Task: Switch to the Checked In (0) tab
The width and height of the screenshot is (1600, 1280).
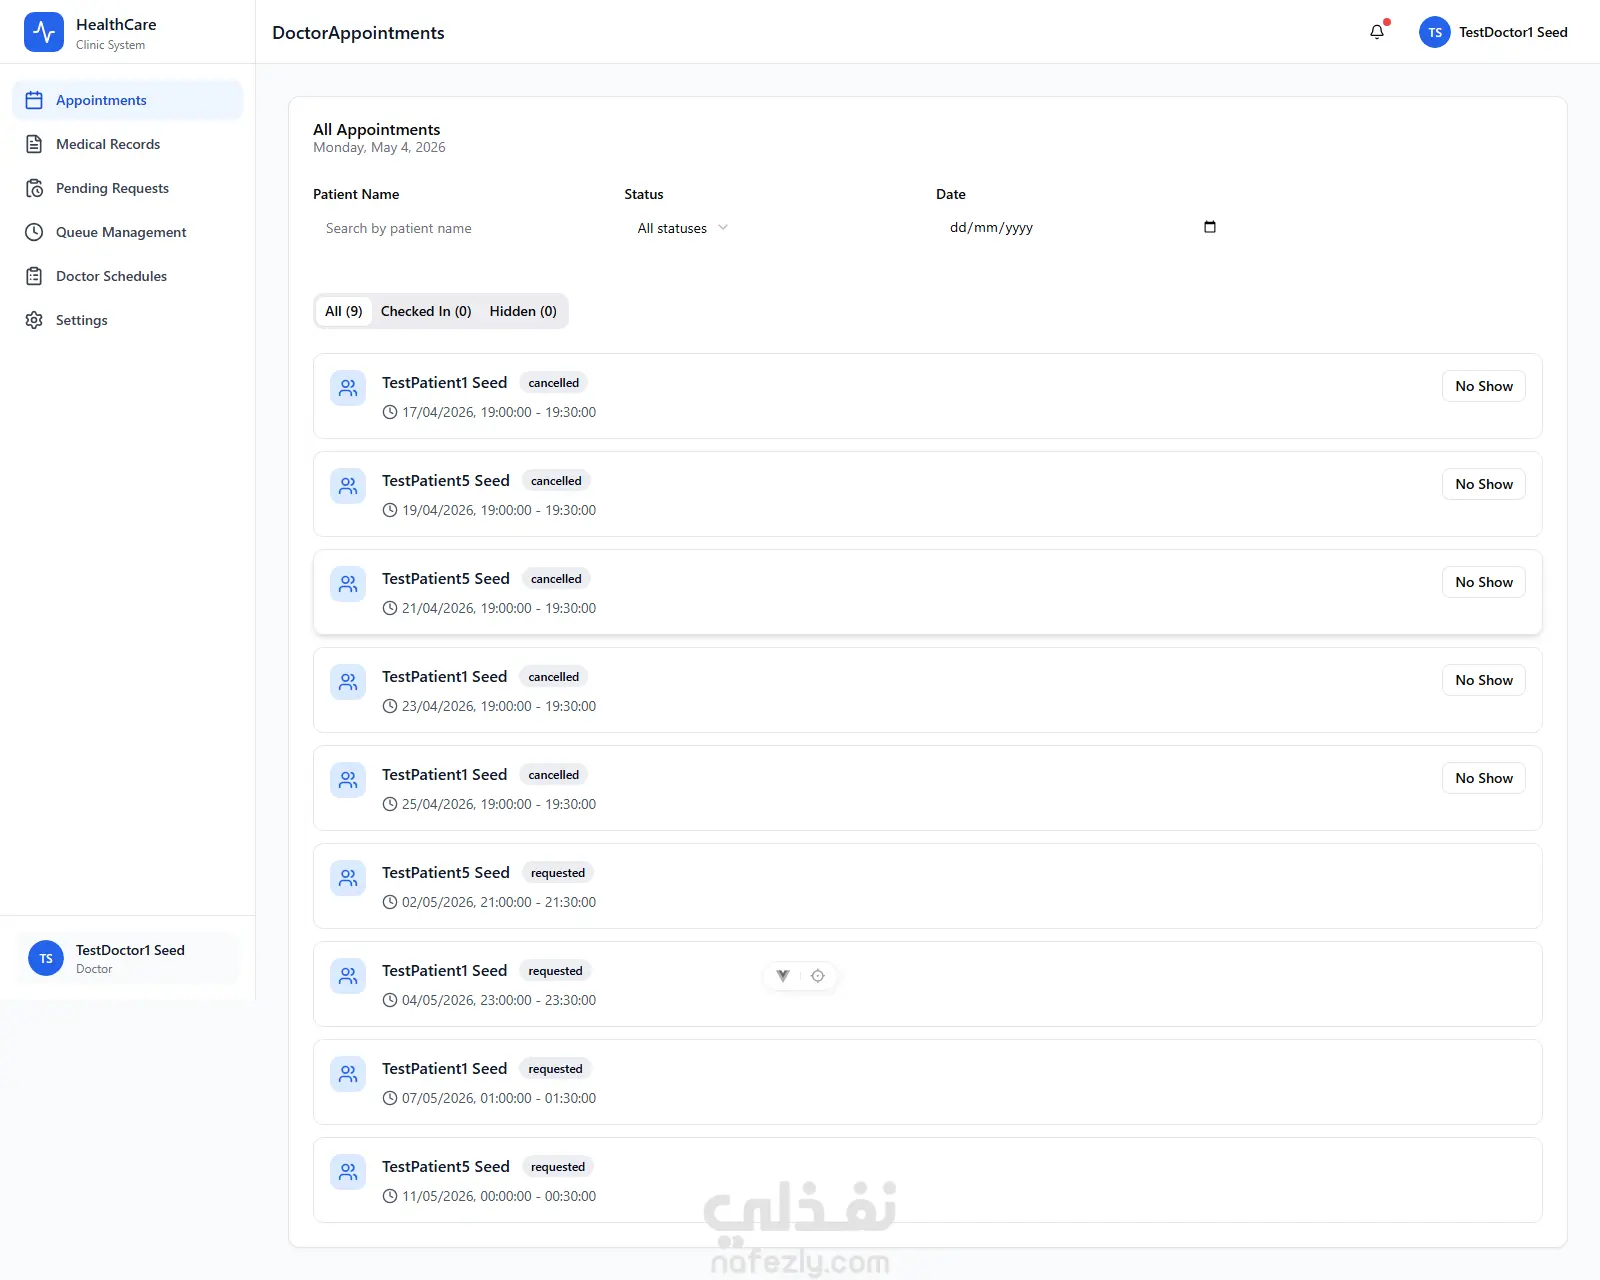Action: 426,311
